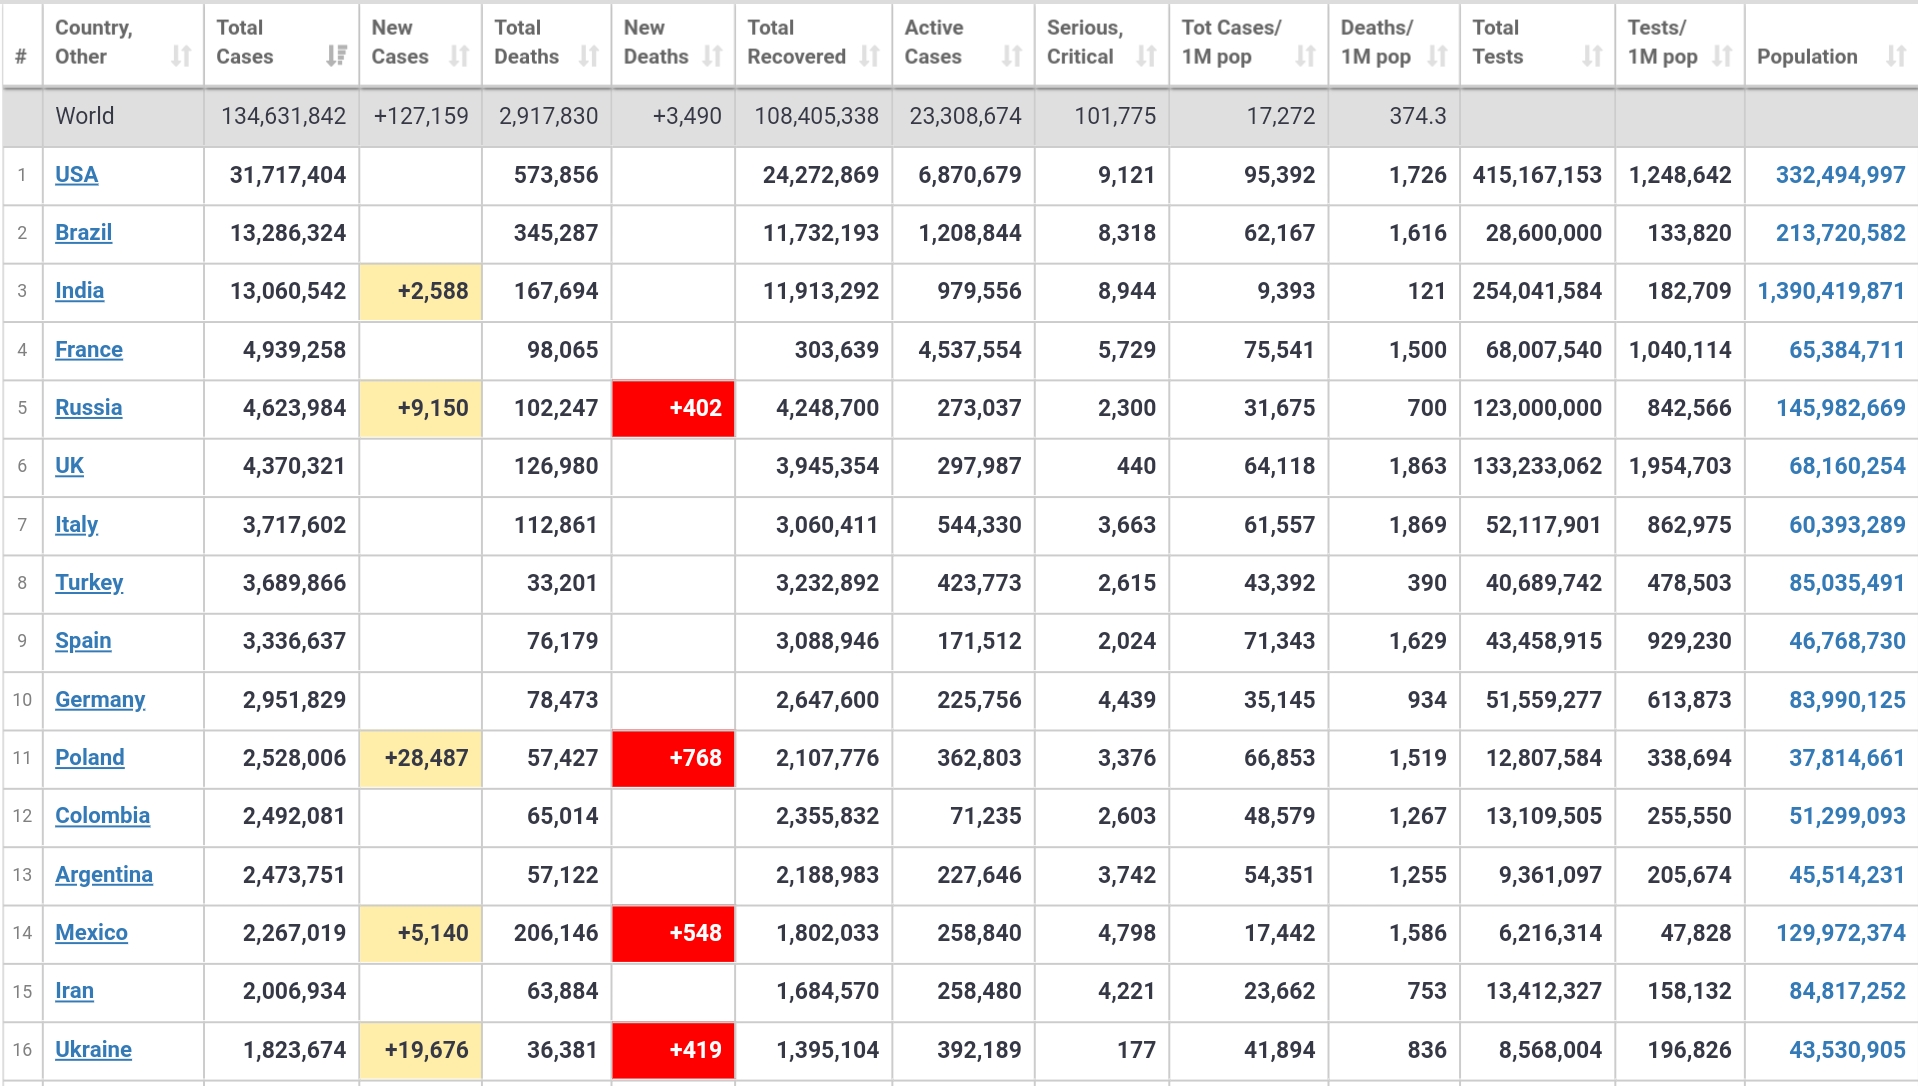1918x1086 pixels.
Task: Select Russia's +402 new deaths cell
Action: pos(673,408)
